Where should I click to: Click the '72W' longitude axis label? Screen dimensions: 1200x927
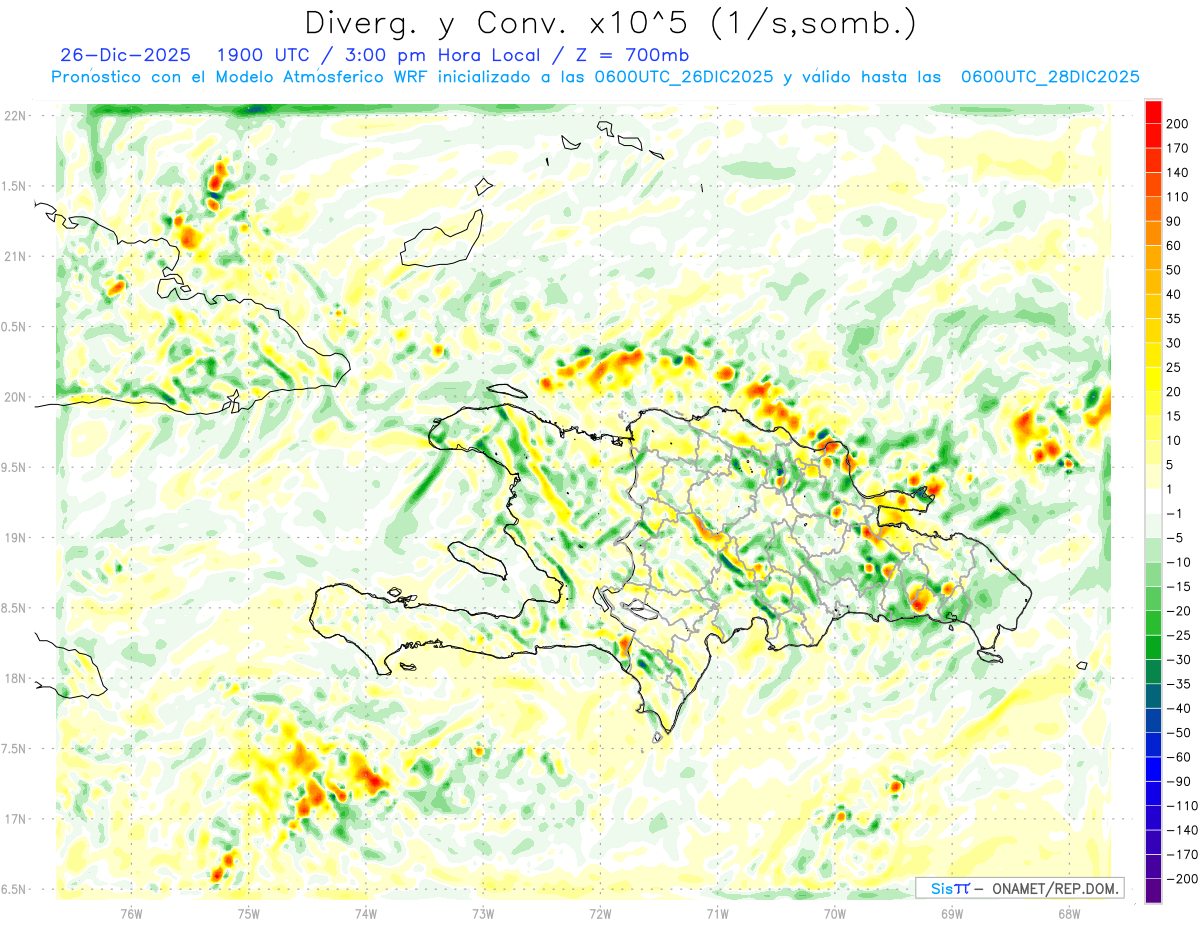pos(600,913)
